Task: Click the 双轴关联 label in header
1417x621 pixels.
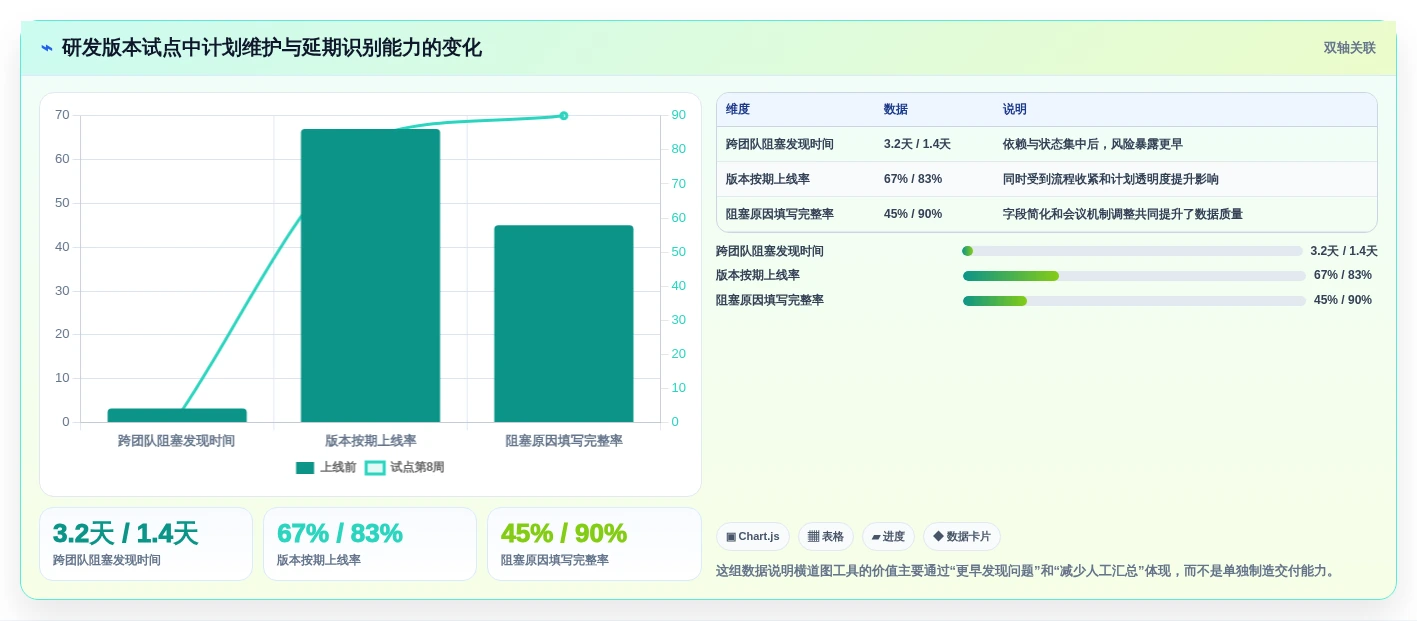Action: pos(1349,48)
